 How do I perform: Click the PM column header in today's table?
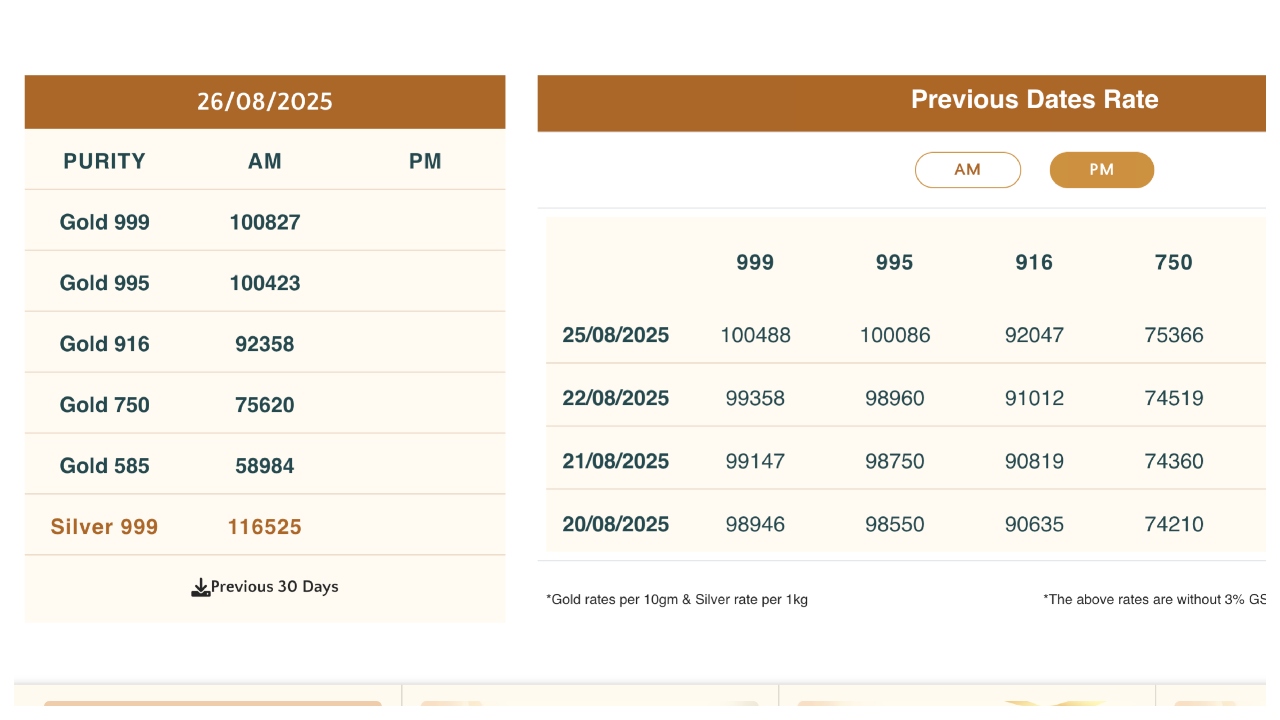tap(425, 161)
